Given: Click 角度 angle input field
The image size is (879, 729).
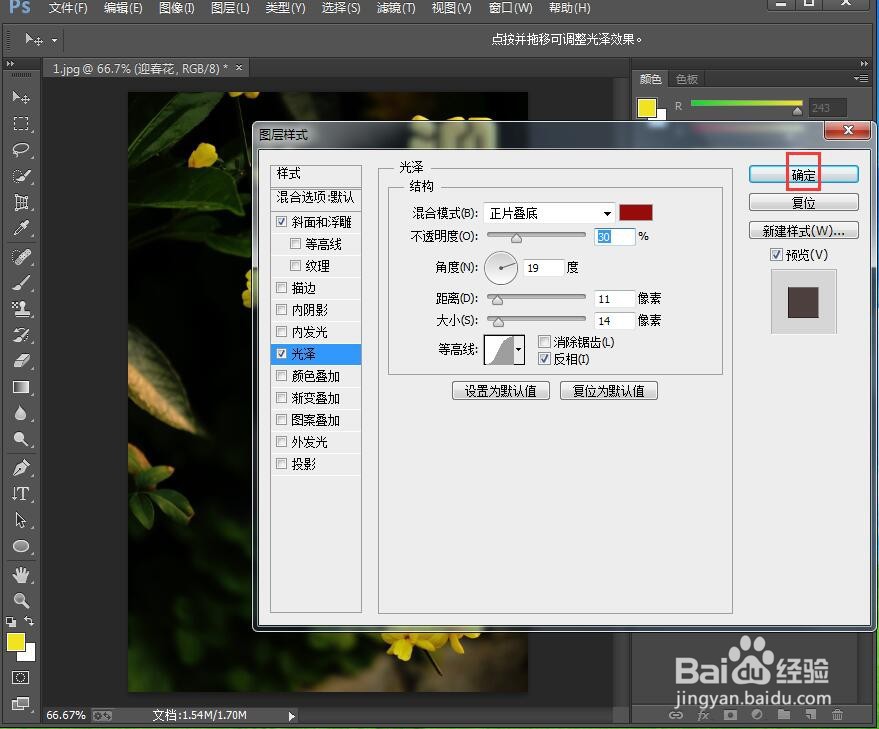Looking at the screenshot, I should click(x=543, y=268).
